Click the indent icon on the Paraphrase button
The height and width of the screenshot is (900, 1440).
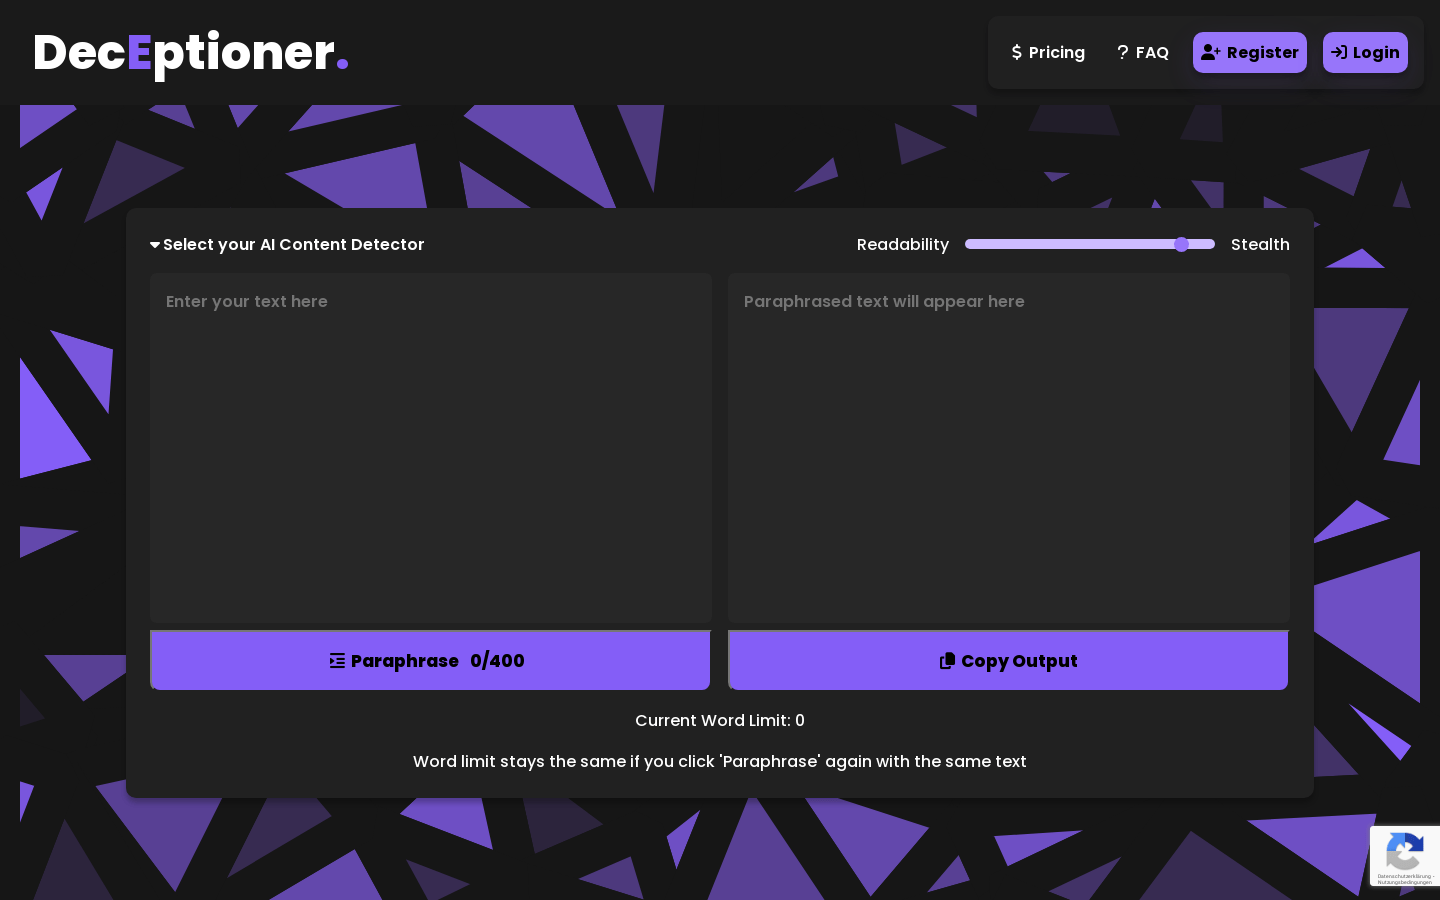click(x=337, y=661)
